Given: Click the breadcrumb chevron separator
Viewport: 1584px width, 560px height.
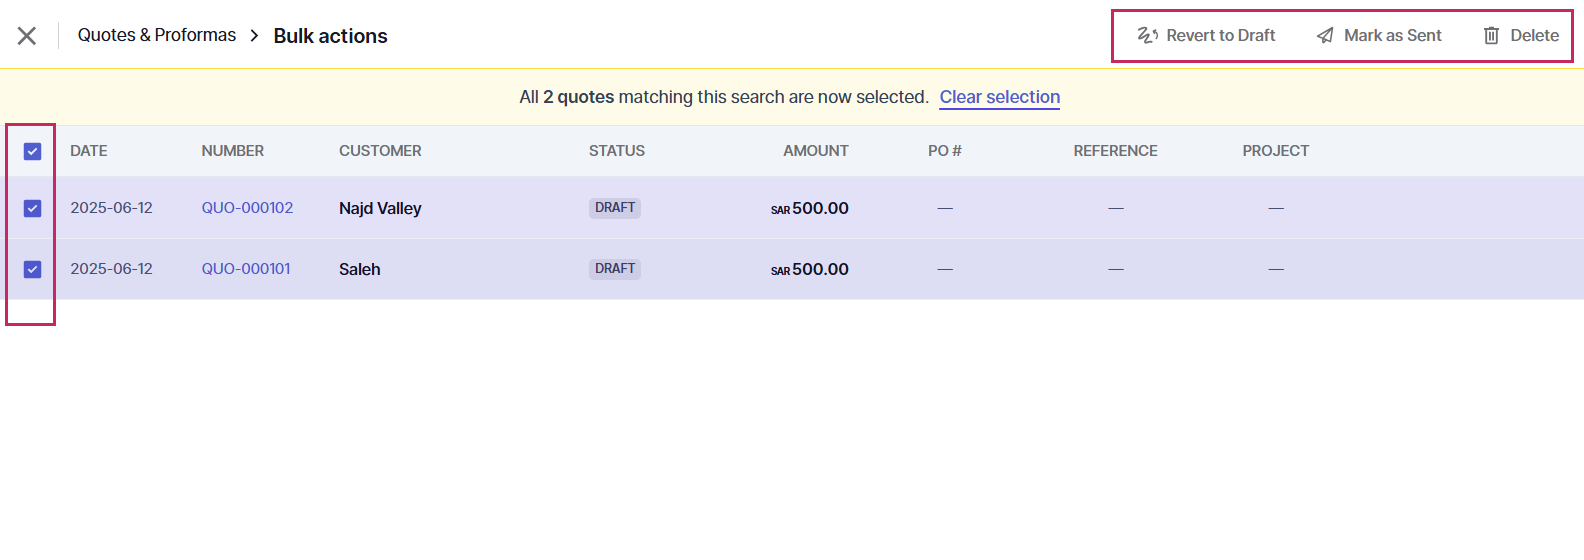Looking at the screenshot, I should pyautogui.click(x=254, y=36).
